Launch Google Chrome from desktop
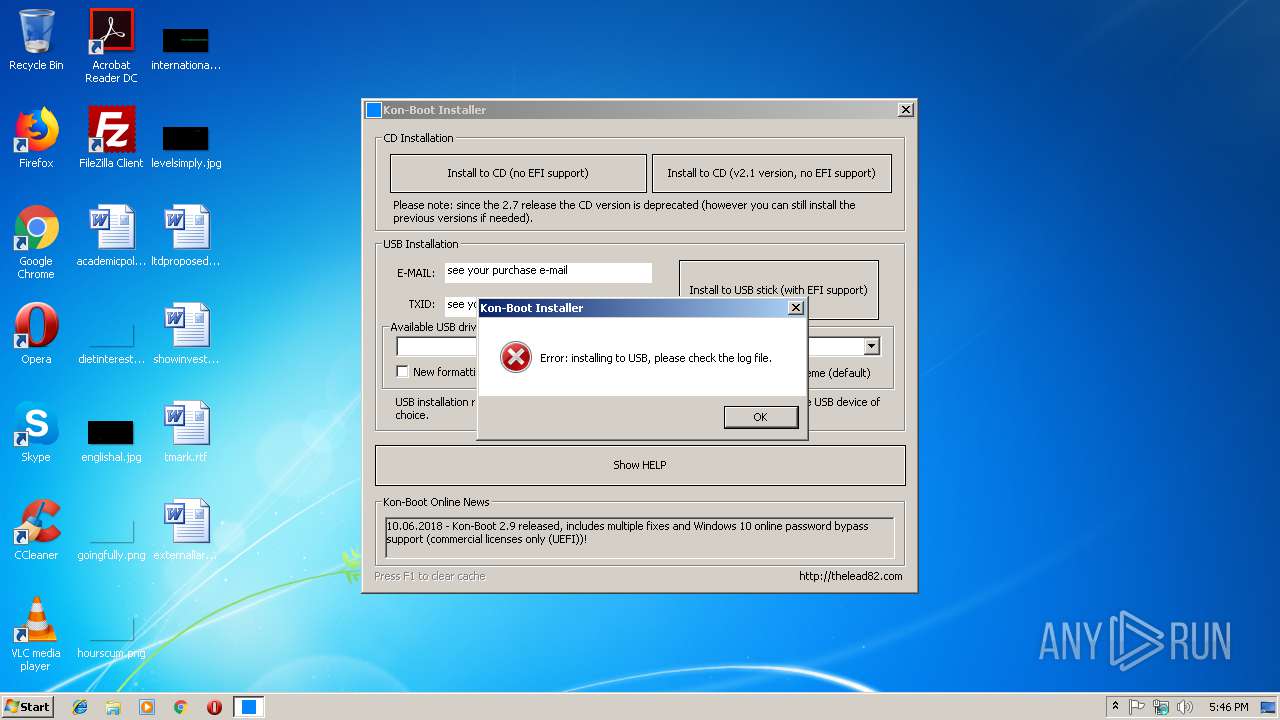1280x720 pixels. pyautogui.click(x=36, y=242)
